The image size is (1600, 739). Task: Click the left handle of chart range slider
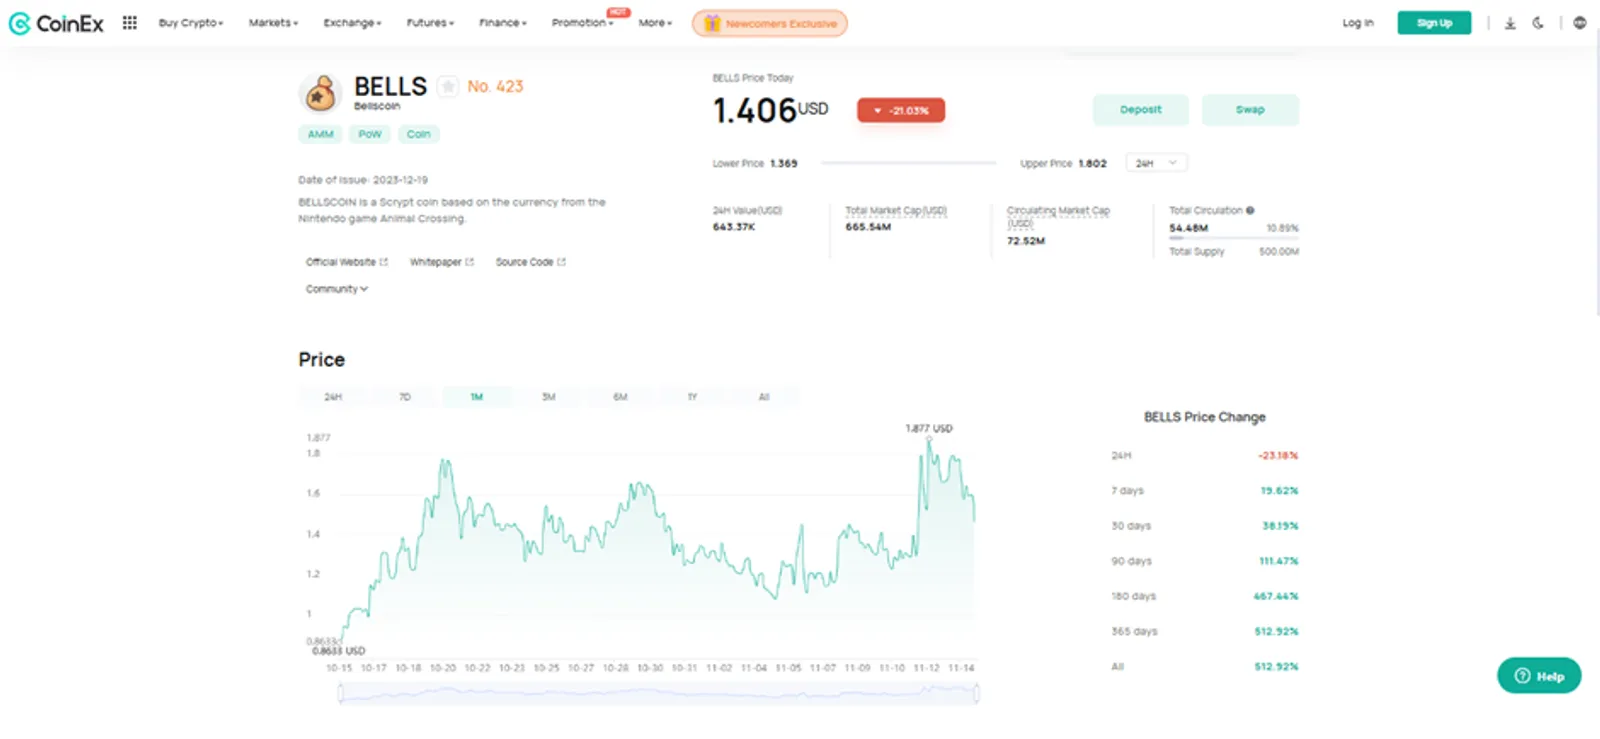click(x=341, y=693)
